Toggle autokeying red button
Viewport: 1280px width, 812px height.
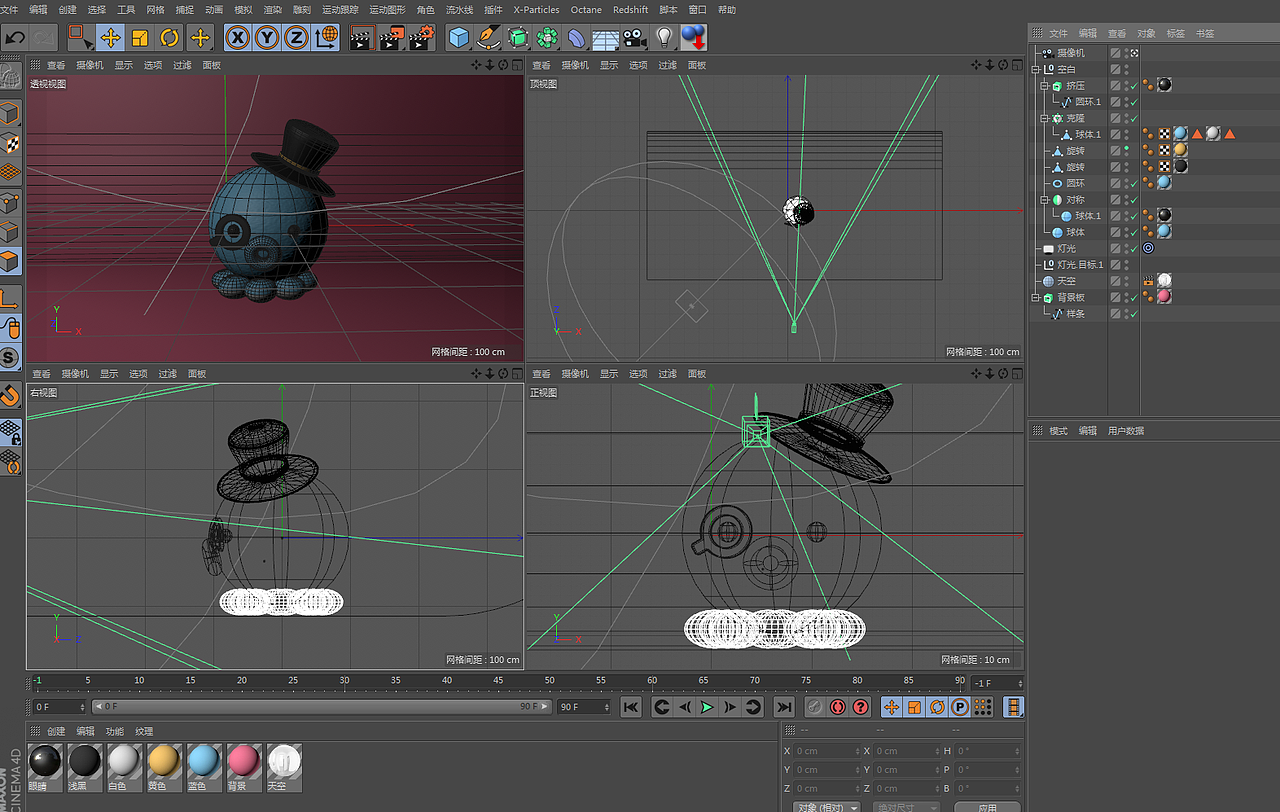click(838, 707)
